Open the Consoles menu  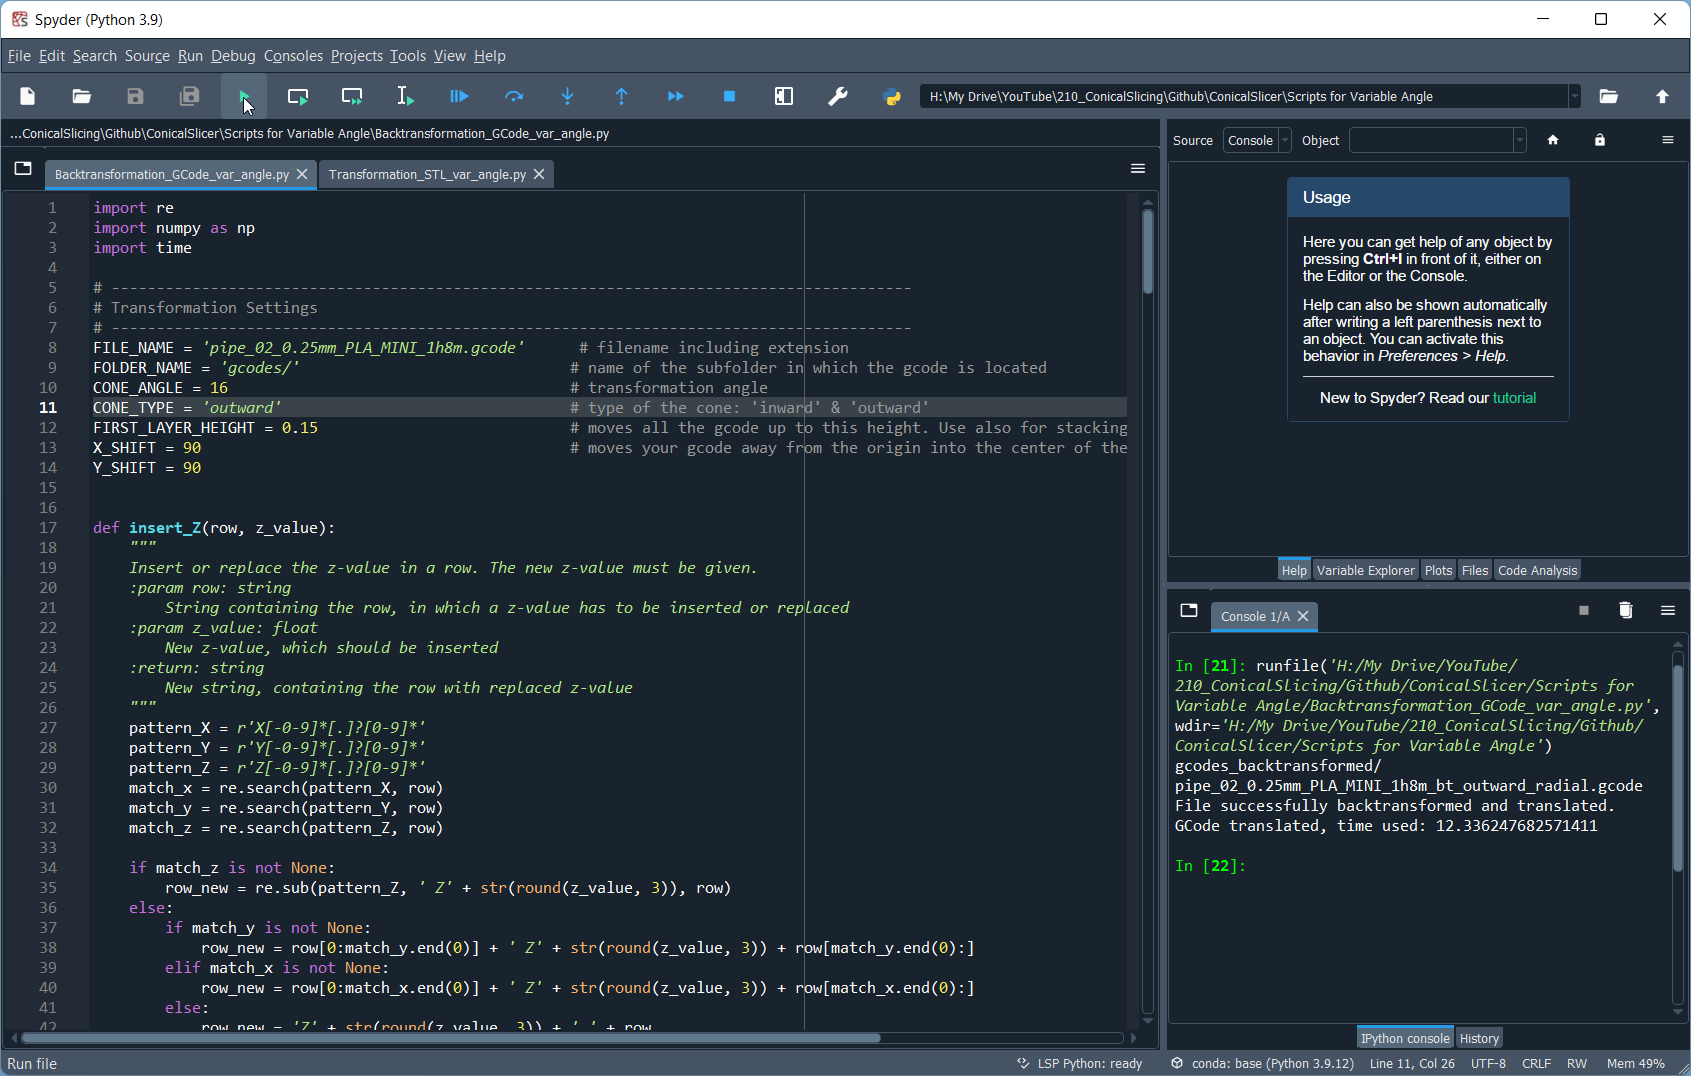point(293,56)
